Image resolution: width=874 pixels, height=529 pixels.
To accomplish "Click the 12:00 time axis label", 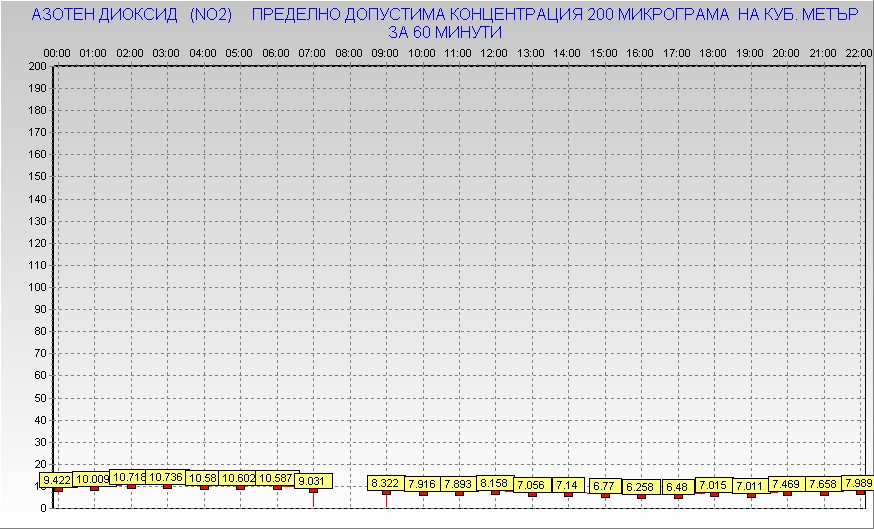I will [x=494, y=52].
